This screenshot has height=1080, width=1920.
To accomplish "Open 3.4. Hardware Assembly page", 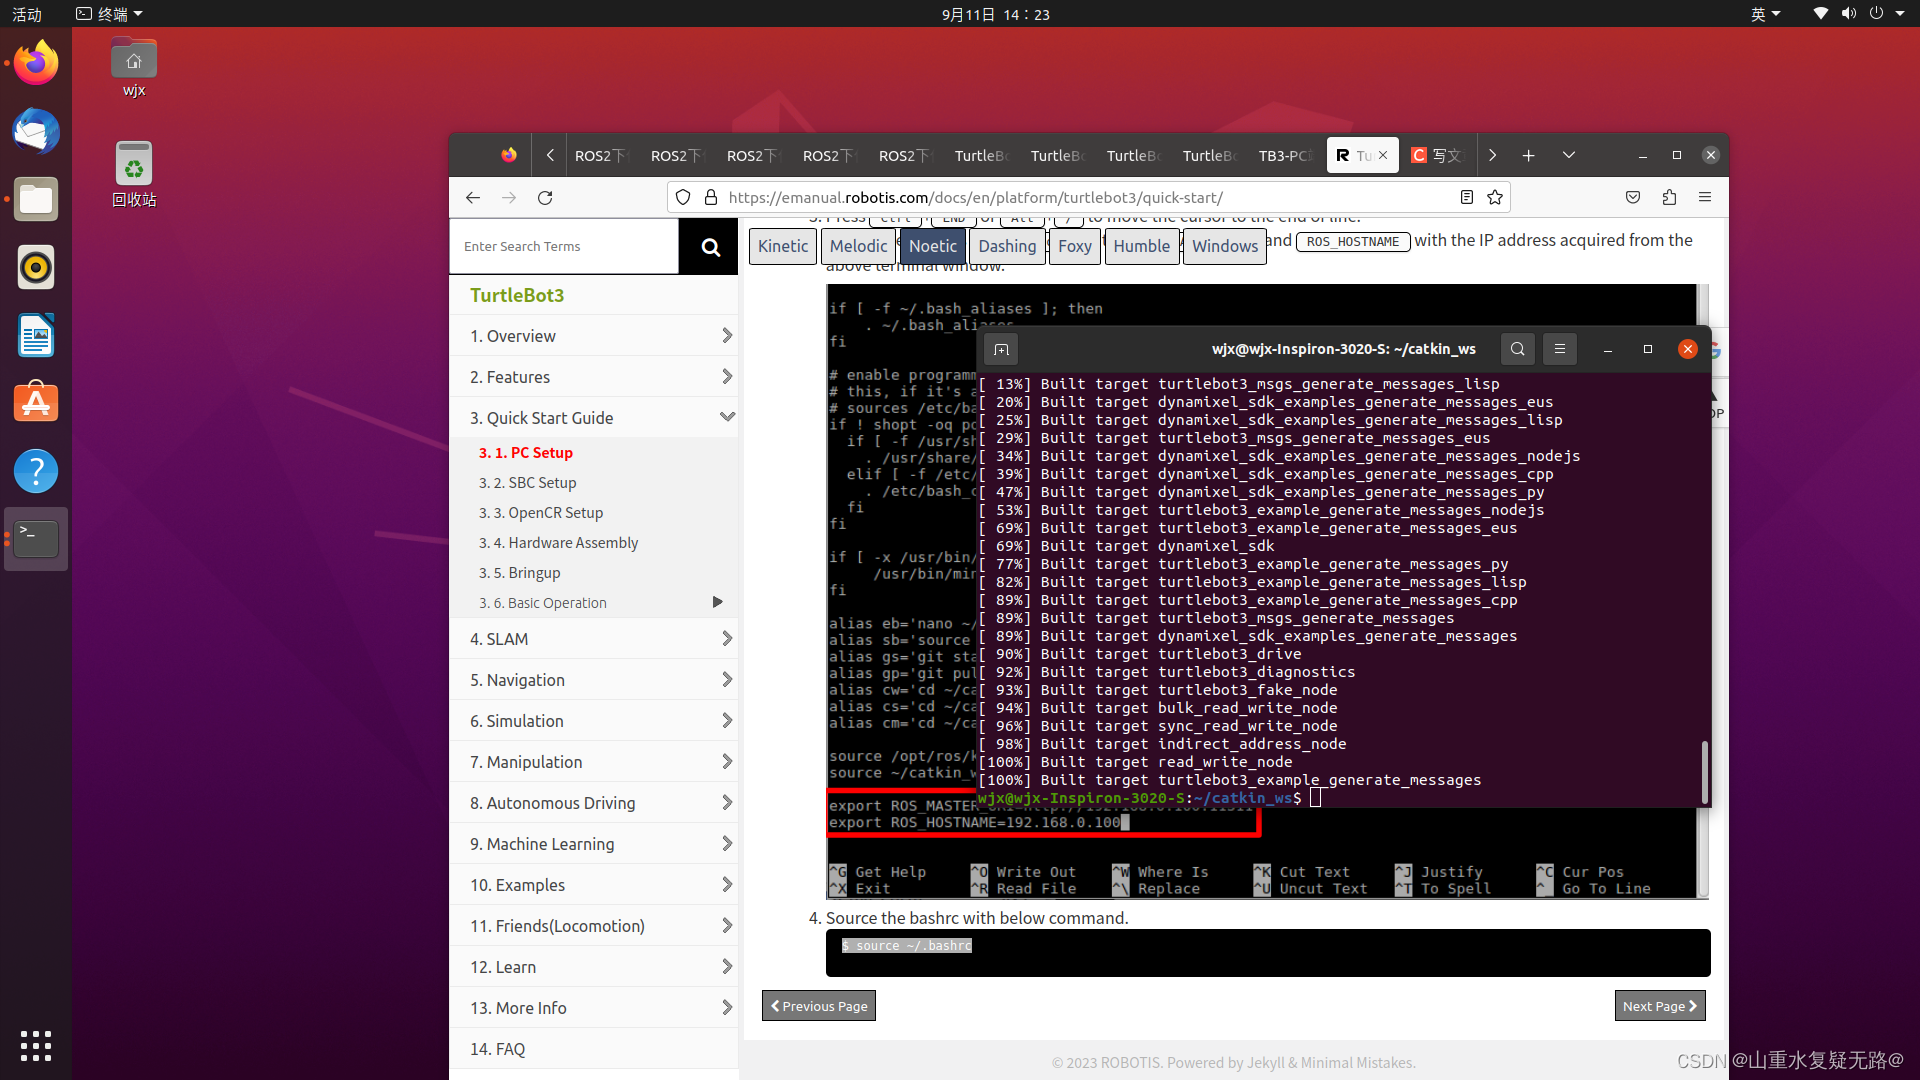I will click(558, 543).
